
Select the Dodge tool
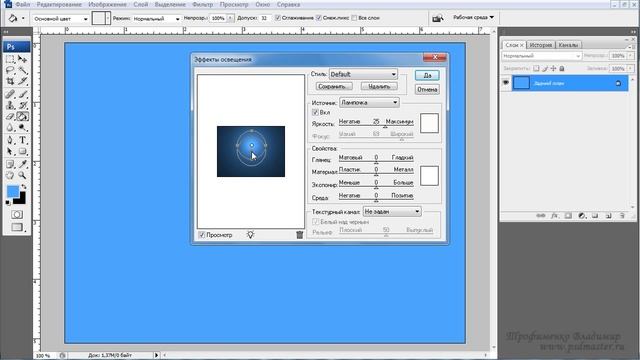(x=22, y=128)
